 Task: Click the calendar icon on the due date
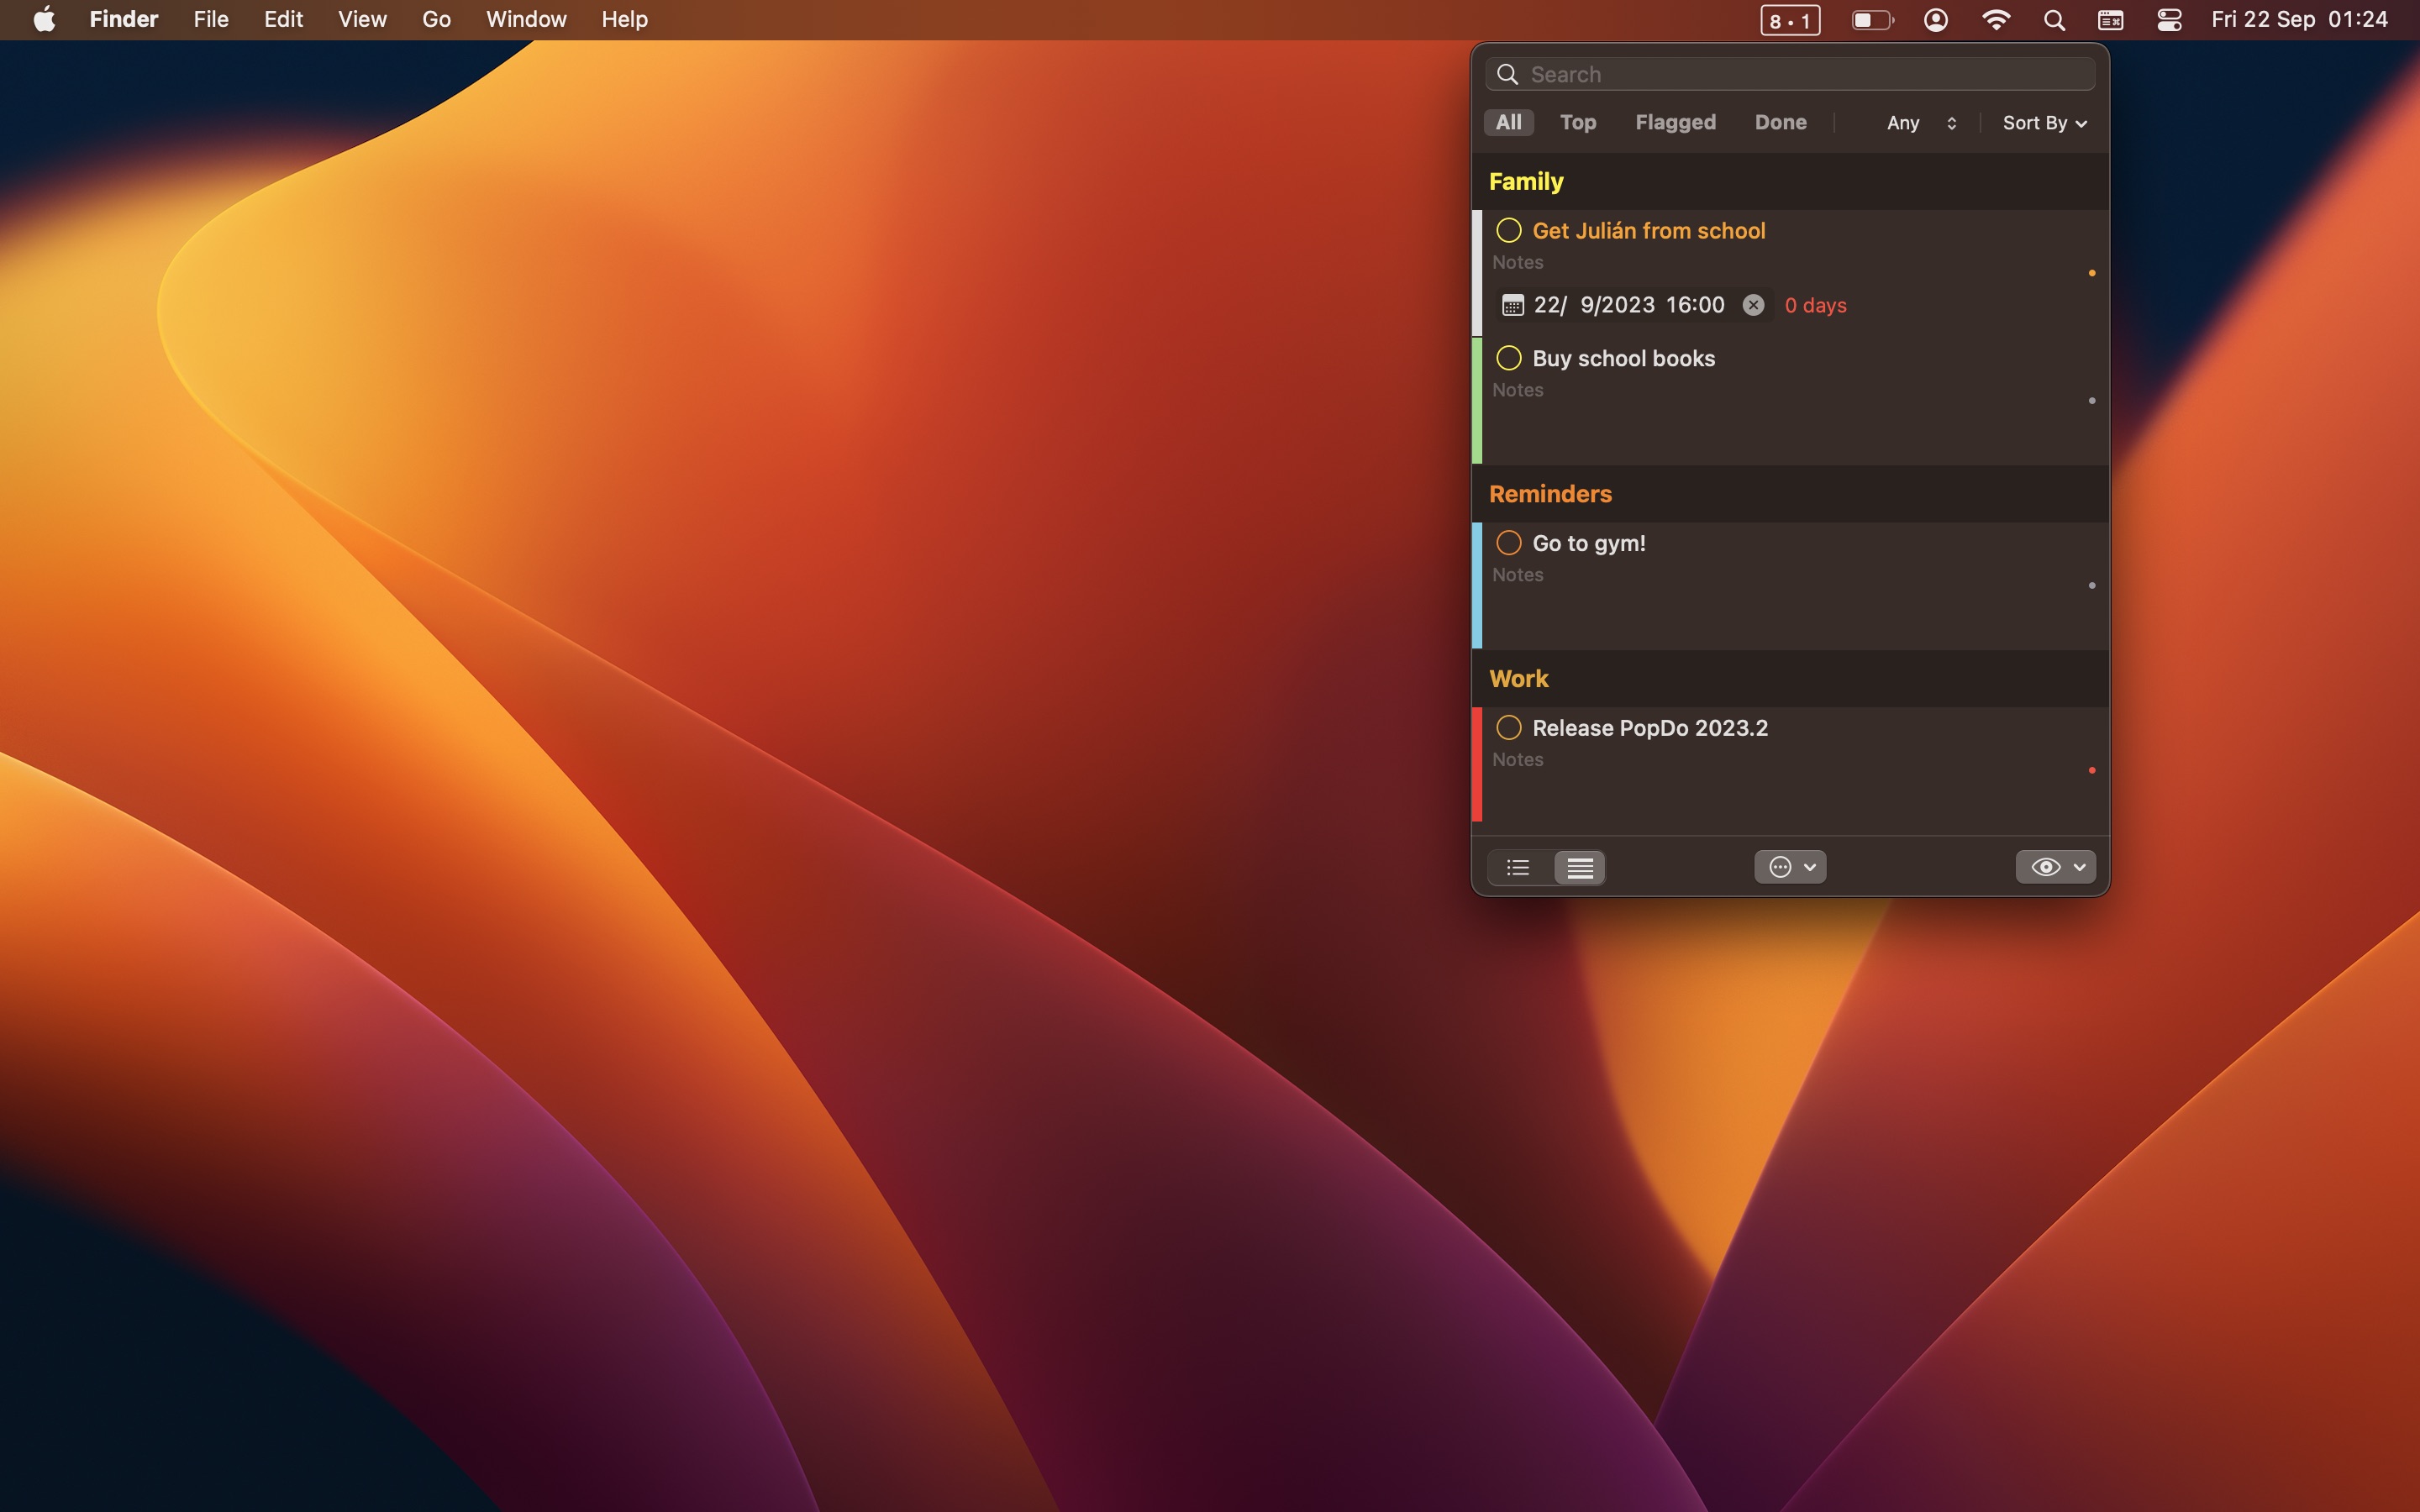(1512, 305)
